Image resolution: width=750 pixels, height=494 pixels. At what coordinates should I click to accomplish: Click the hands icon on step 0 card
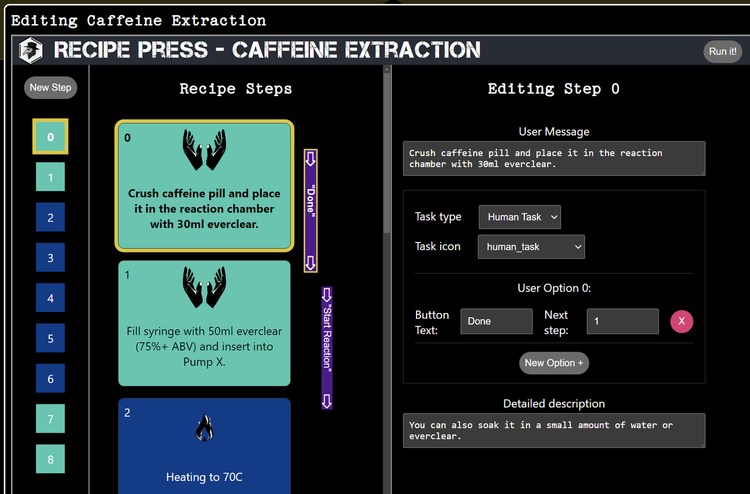pos(205,150)
